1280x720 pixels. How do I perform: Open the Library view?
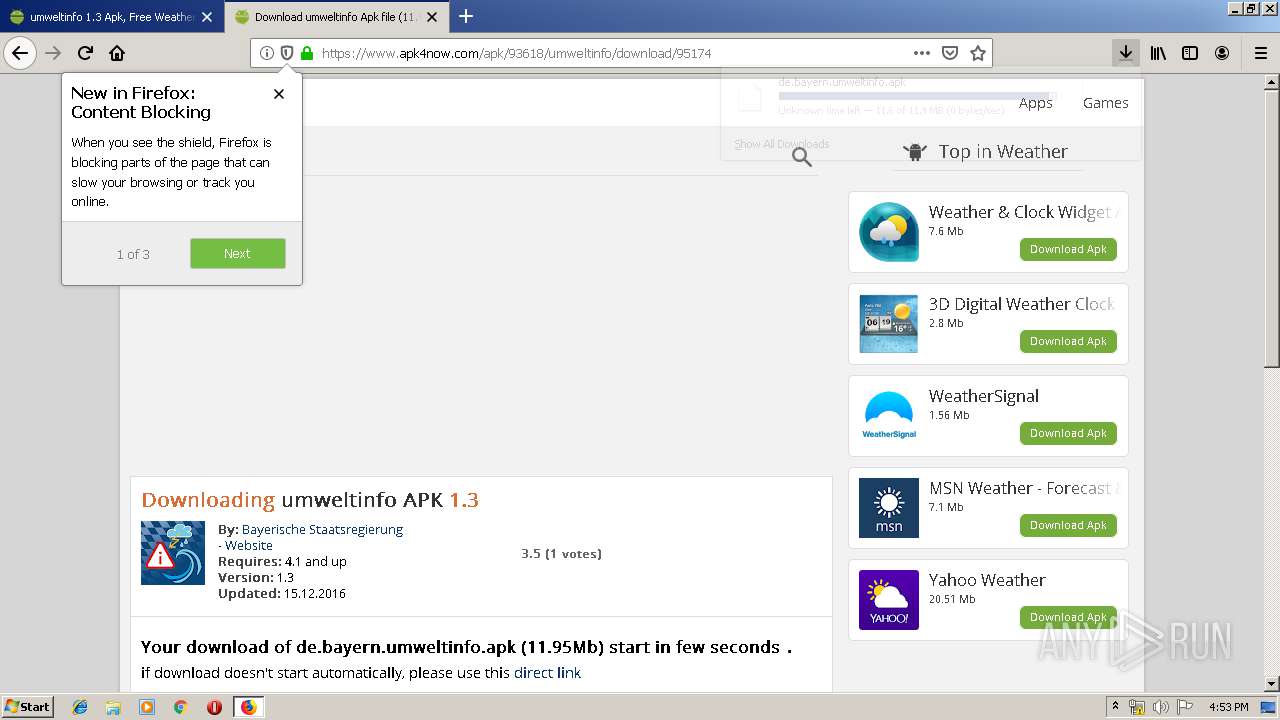pyautogui.click(x=1158, y=53)
